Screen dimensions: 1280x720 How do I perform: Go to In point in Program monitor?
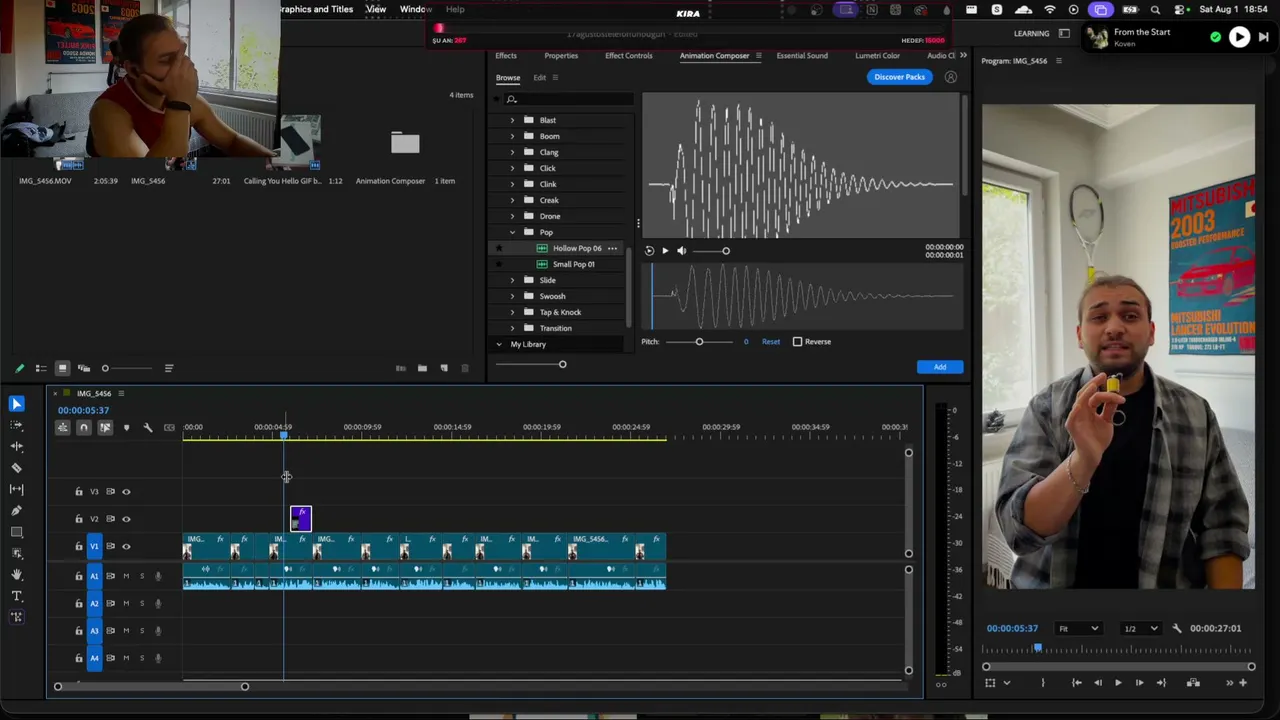tap(1077, 683)
